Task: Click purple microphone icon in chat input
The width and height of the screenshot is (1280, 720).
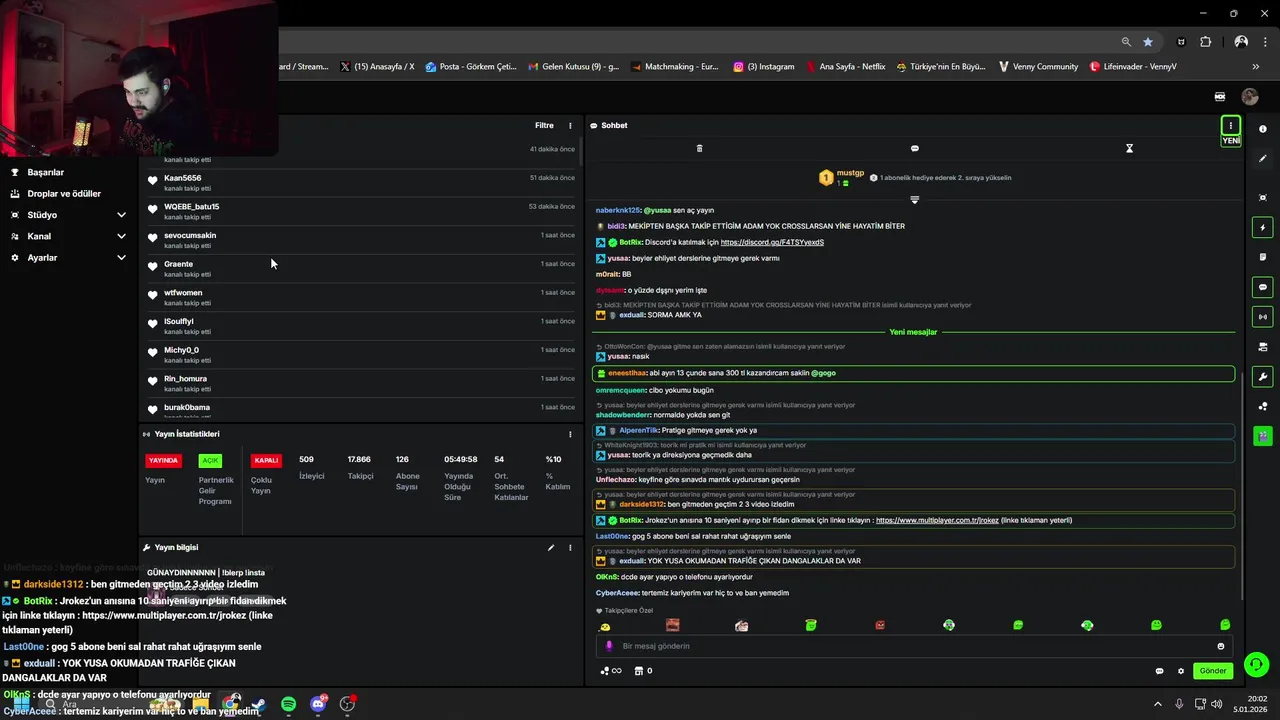Action: [609, 646]
